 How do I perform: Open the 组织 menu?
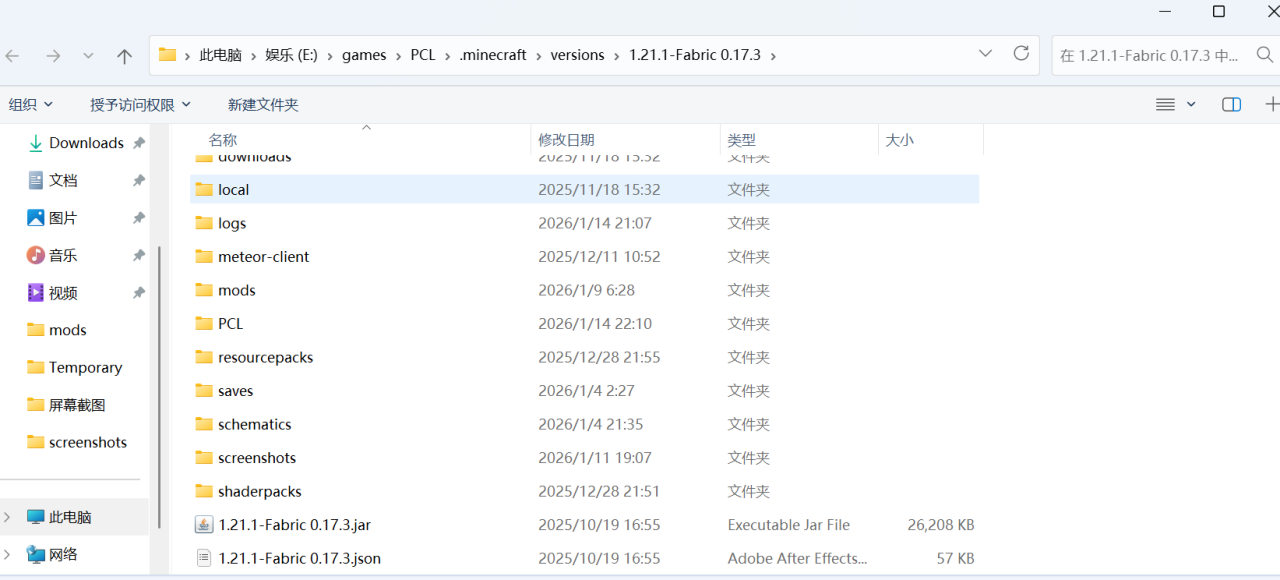tap(30, 104)
